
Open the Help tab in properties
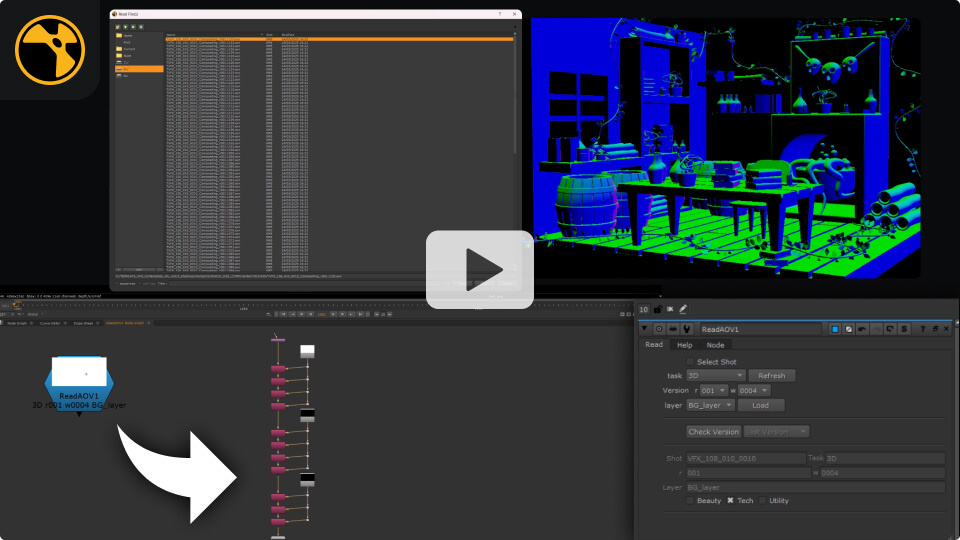684,345
